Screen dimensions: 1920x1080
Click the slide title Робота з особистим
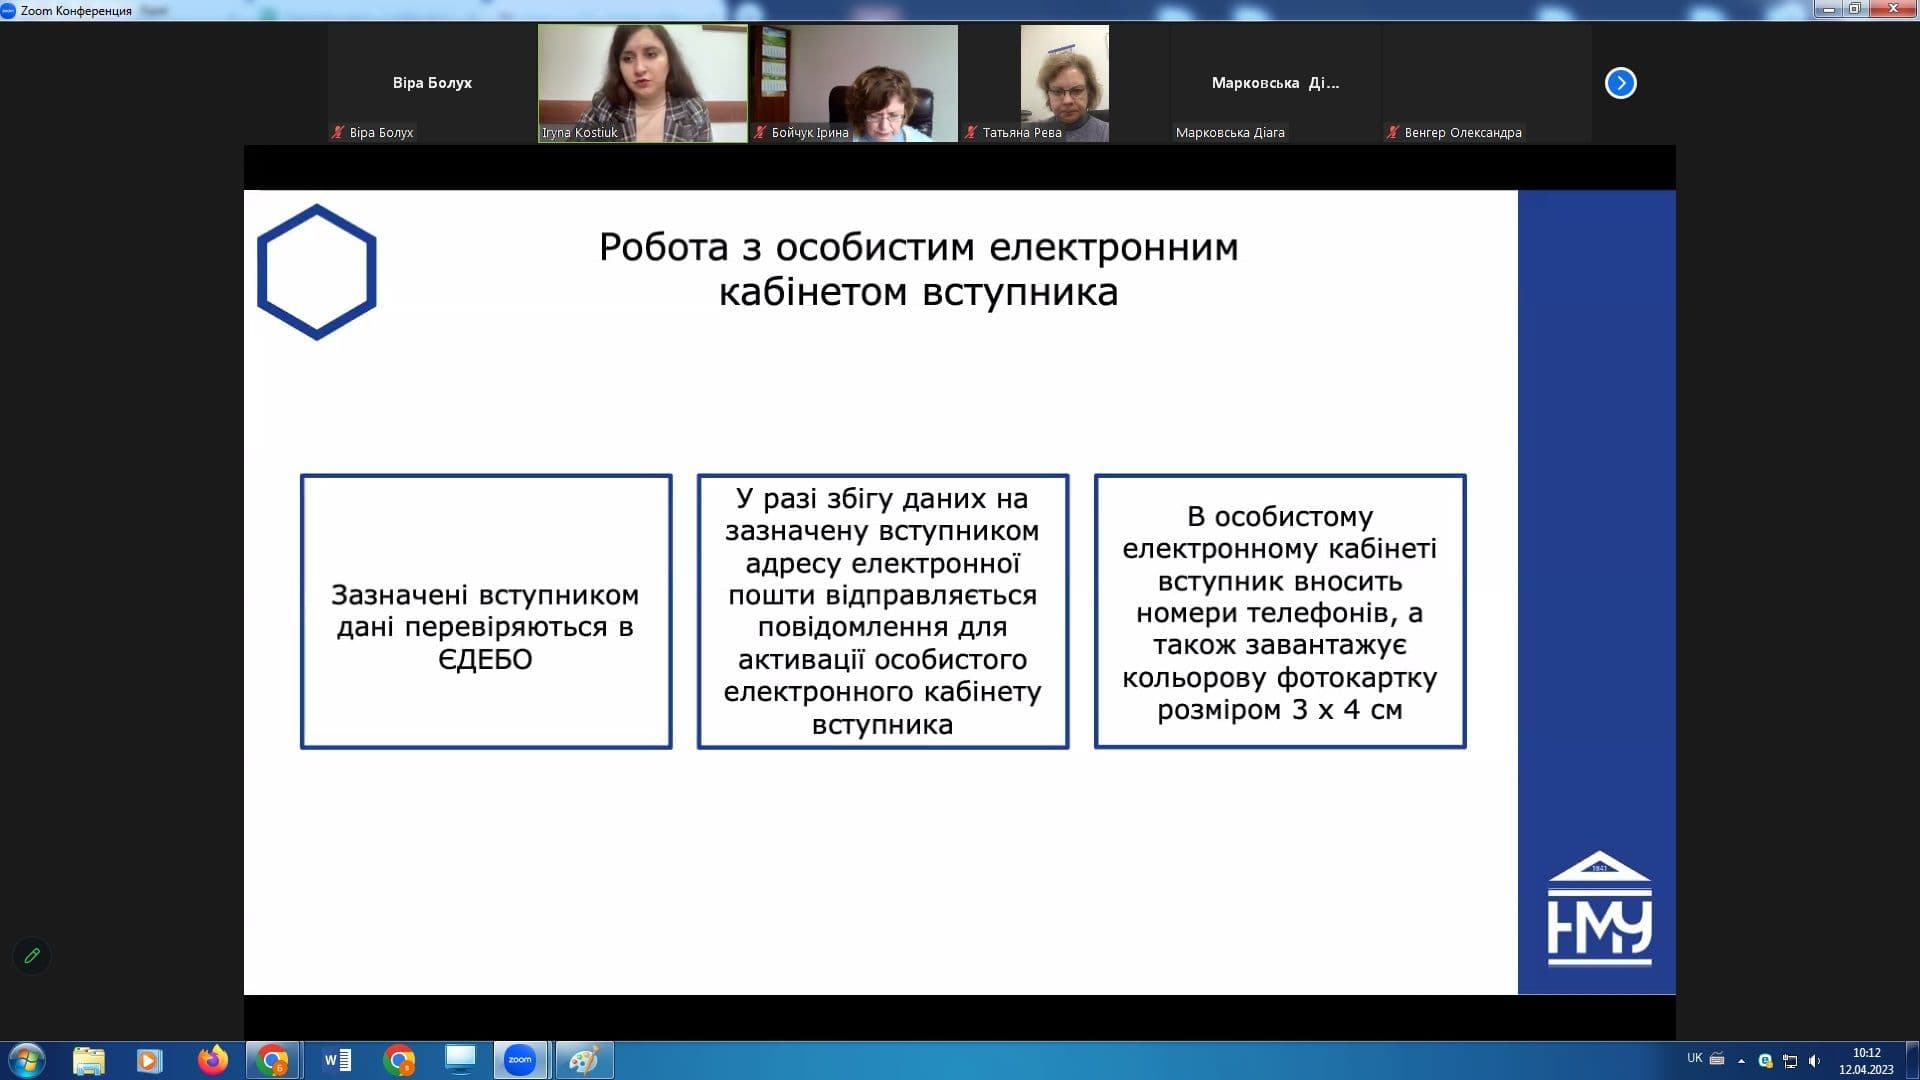918,269
